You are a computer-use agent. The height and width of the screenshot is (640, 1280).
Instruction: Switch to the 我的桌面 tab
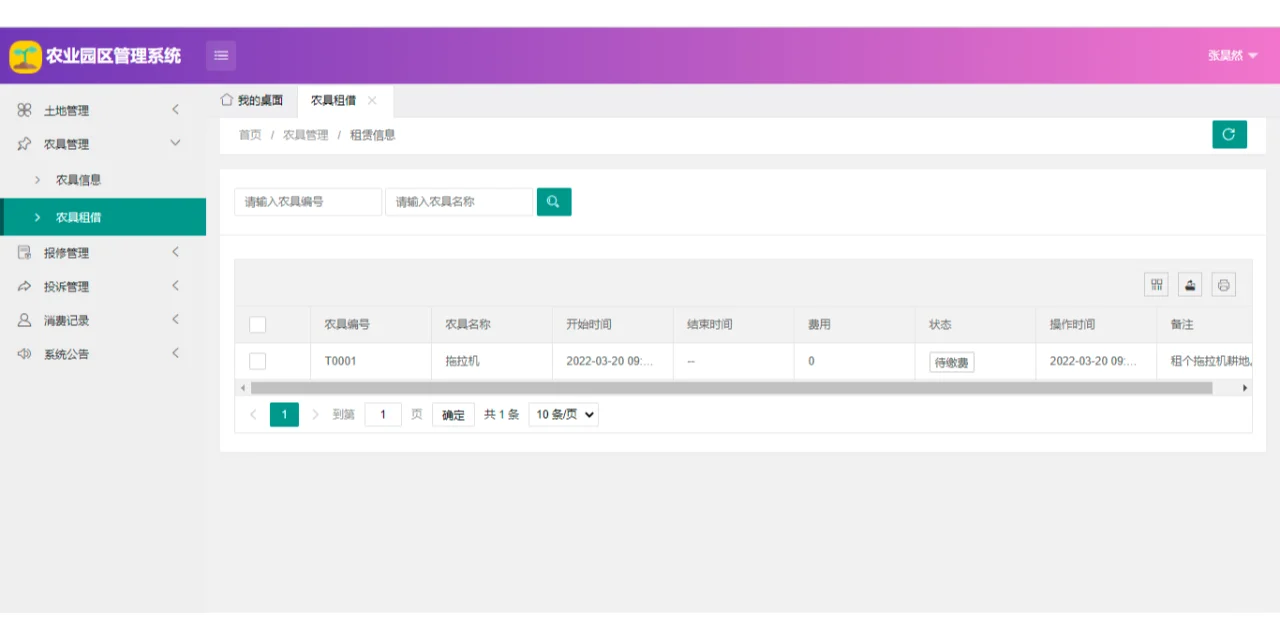[x=252, y=100]
